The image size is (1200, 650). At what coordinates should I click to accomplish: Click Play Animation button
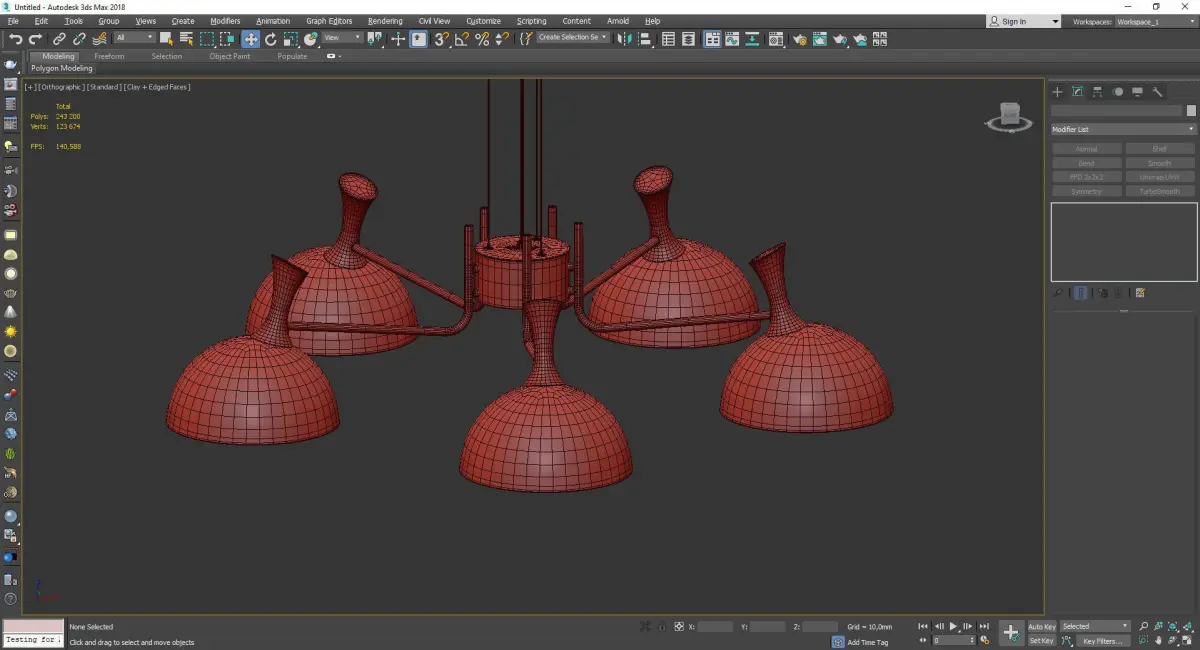tap(954, 627)
